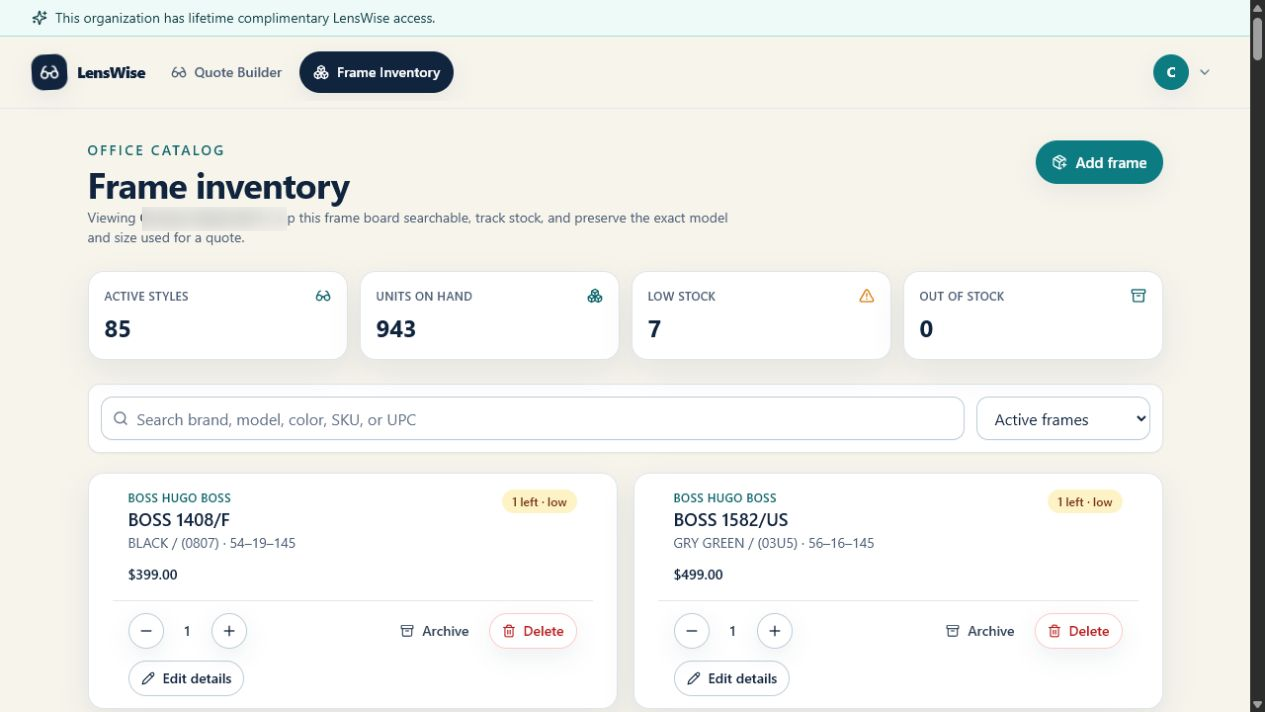Click the BOSS 1408/F model title
1265x712 pixels.
pyautogui.click(x=179, y=520)
